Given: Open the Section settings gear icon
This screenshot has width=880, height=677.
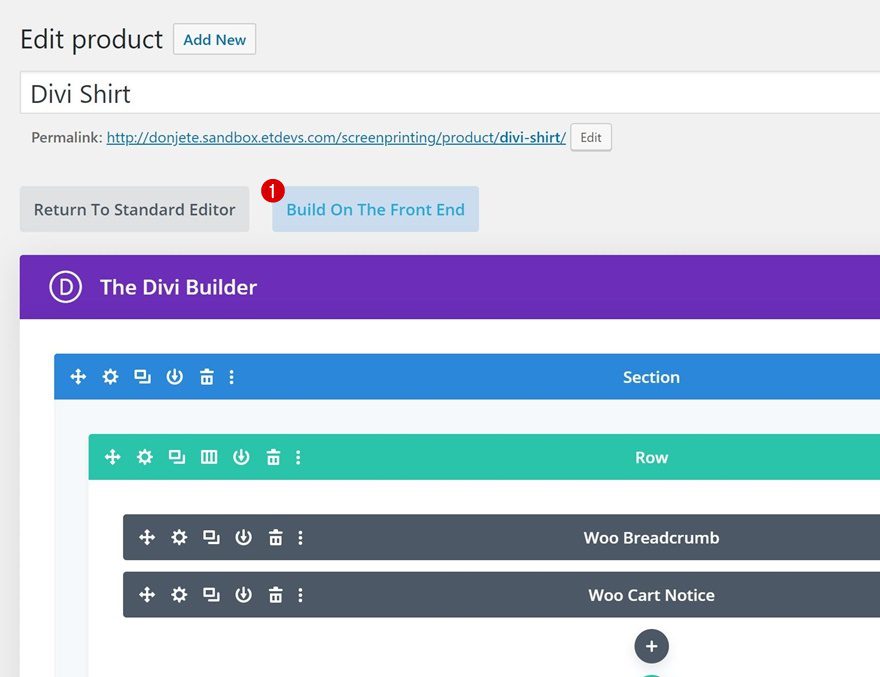Looking at the screenshot, I should tap(110, 377).
